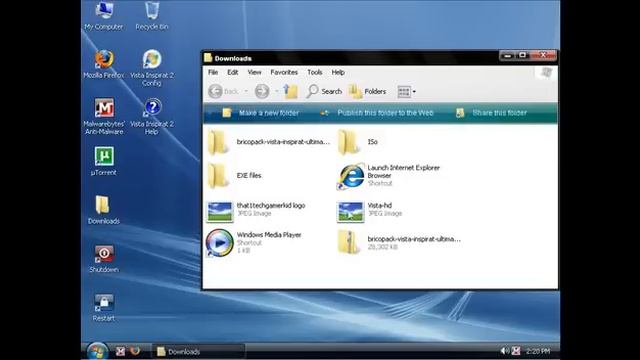640x360 pixels.
Task: Toggle the Folders pane
Action: pyautogui.click(x=367, y=91)
